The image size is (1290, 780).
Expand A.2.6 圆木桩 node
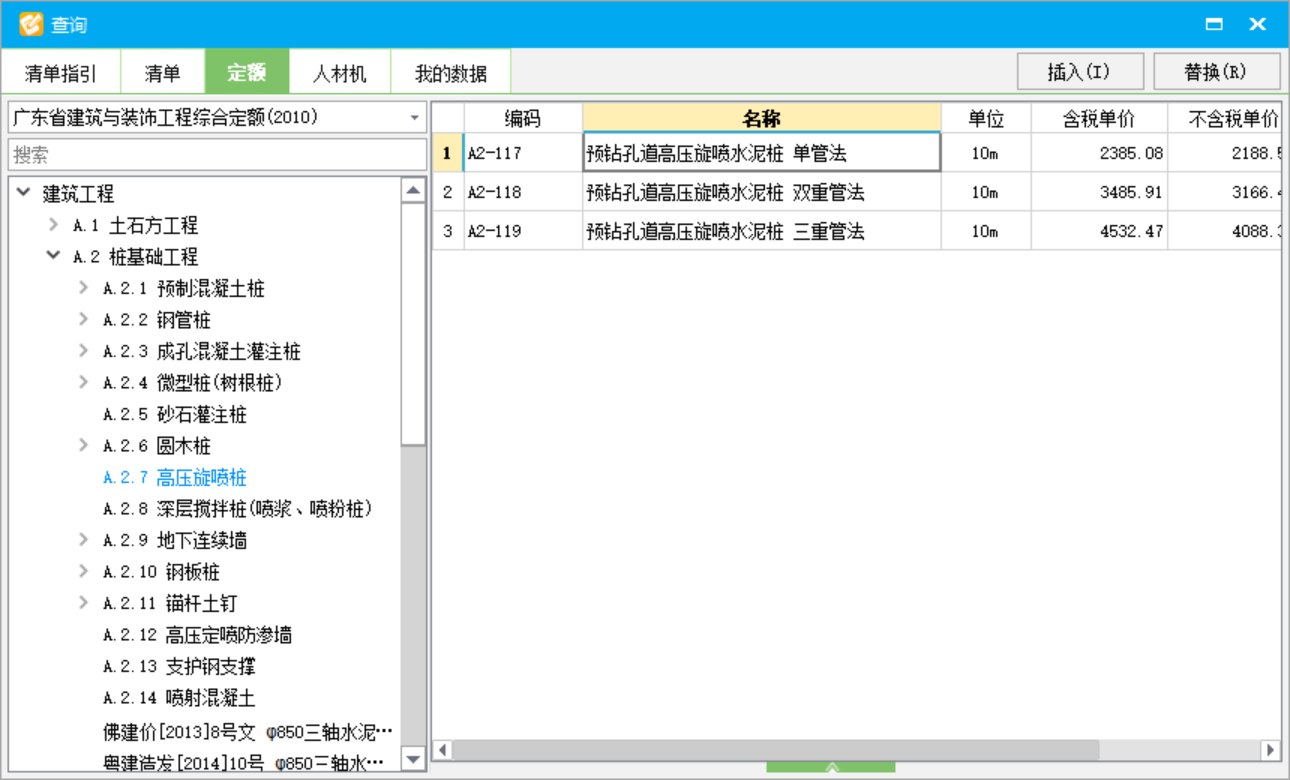tap(84, 445)
